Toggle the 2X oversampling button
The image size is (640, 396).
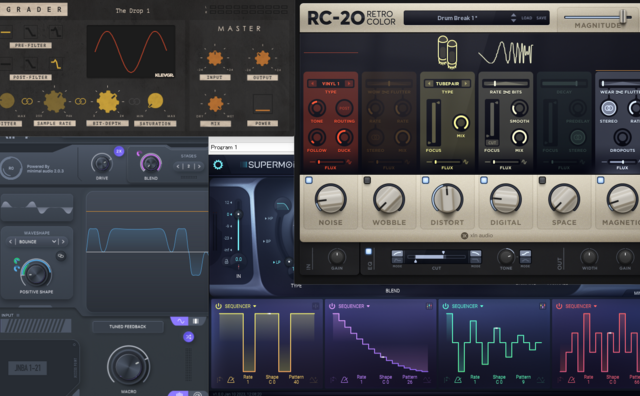(119, 151)
